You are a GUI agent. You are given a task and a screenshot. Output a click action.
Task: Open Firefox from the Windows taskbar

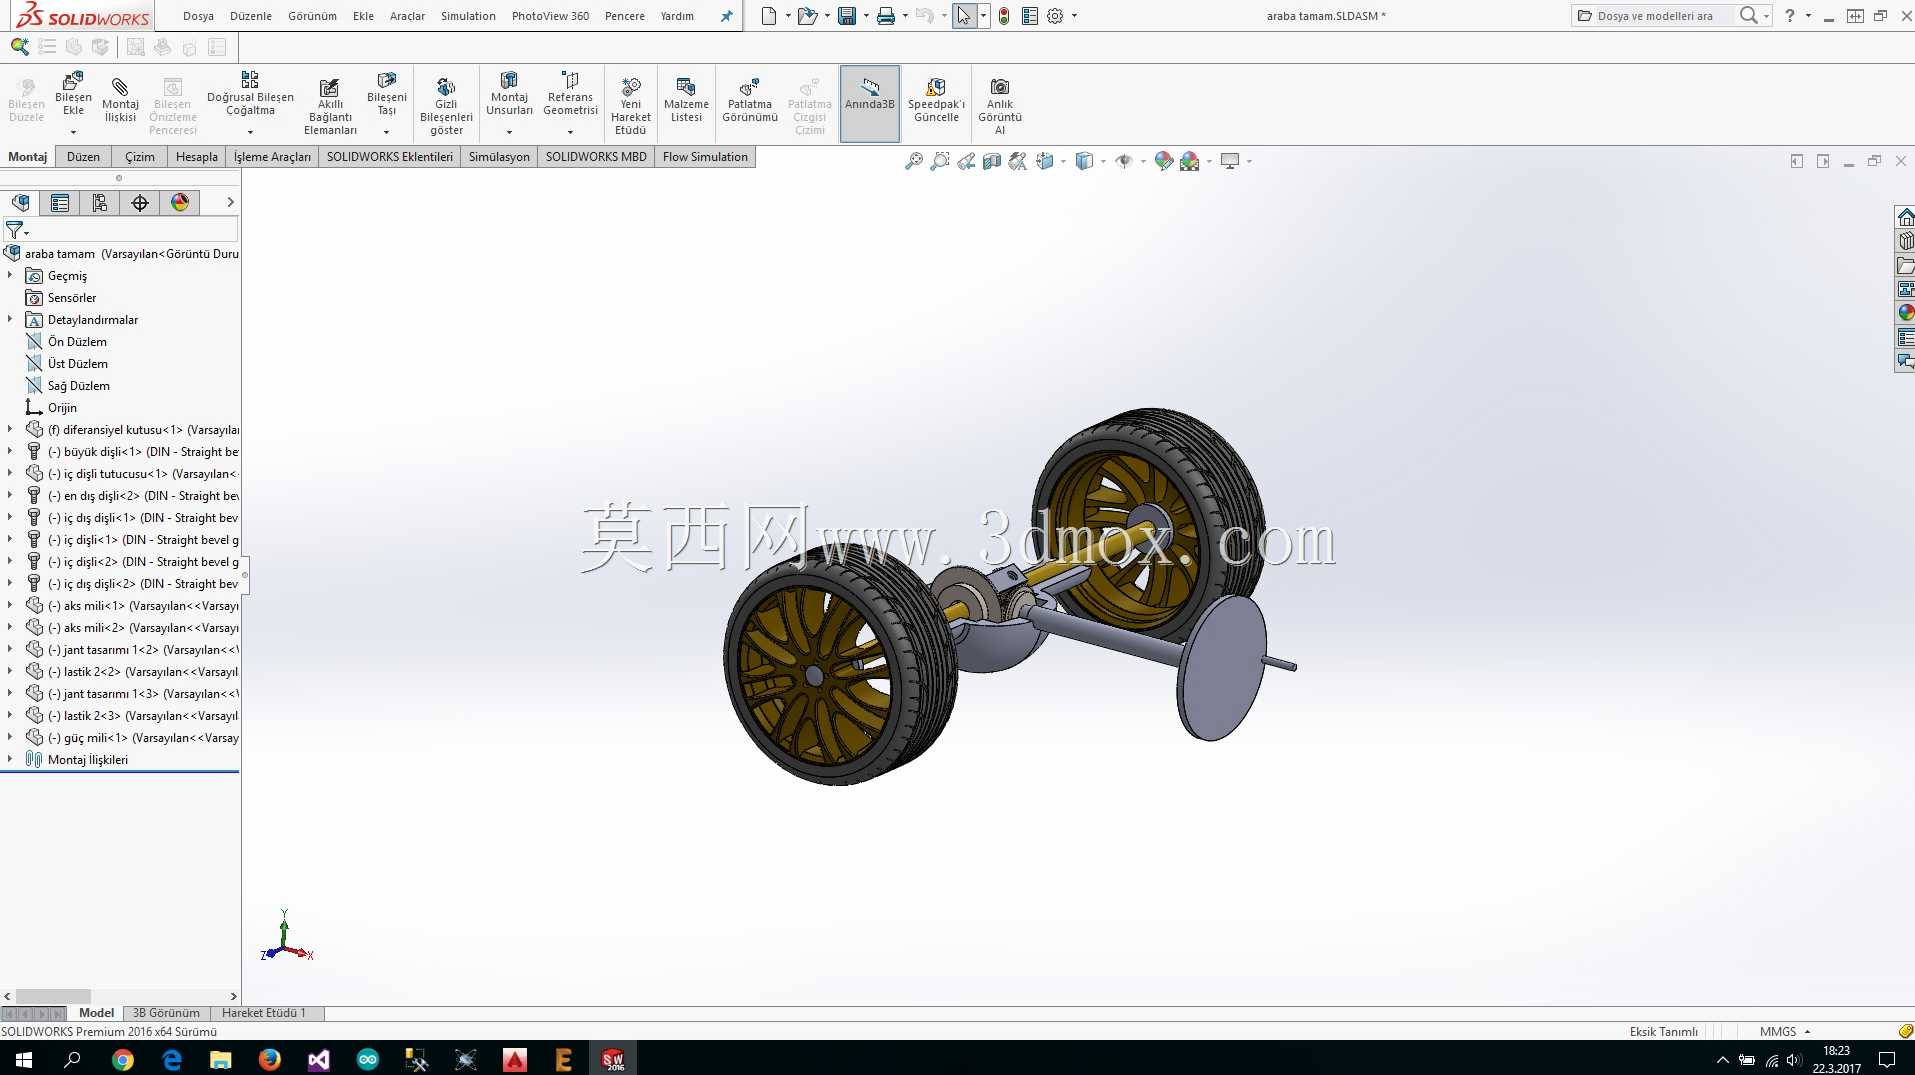269,1059
